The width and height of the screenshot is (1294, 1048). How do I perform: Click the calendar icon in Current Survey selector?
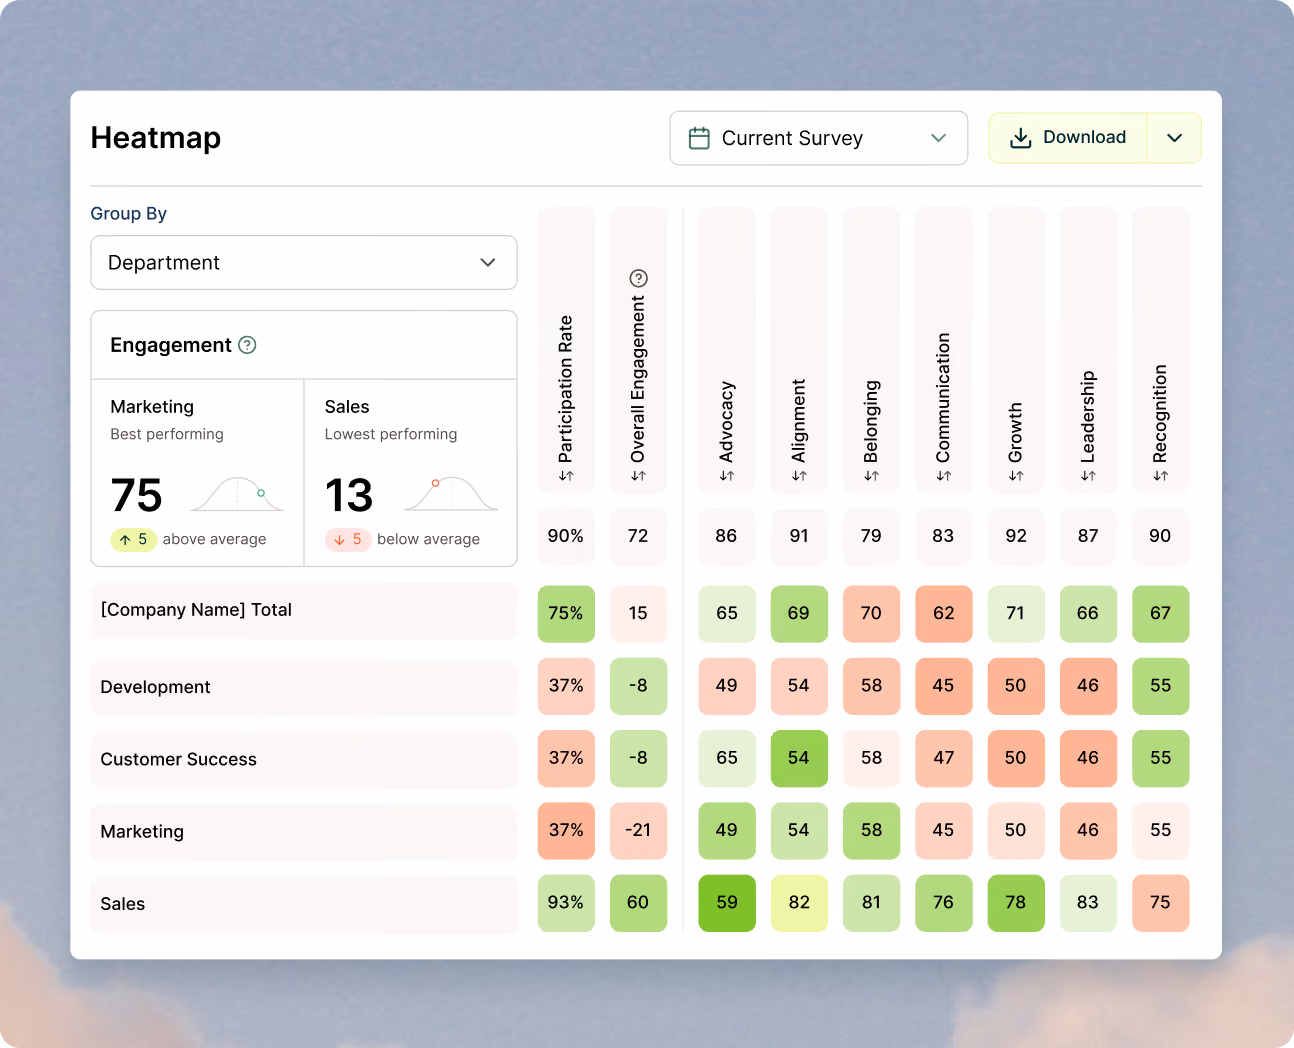point(699,138)
